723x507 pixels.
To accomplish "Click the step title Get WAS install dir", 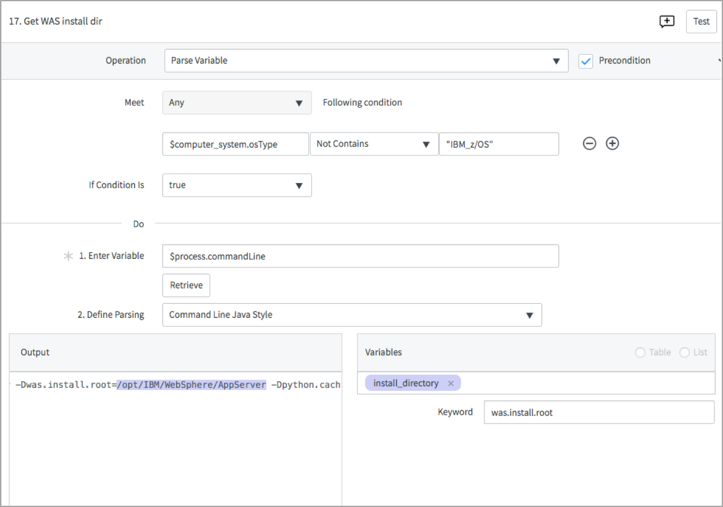I will (x=56, y=21).
